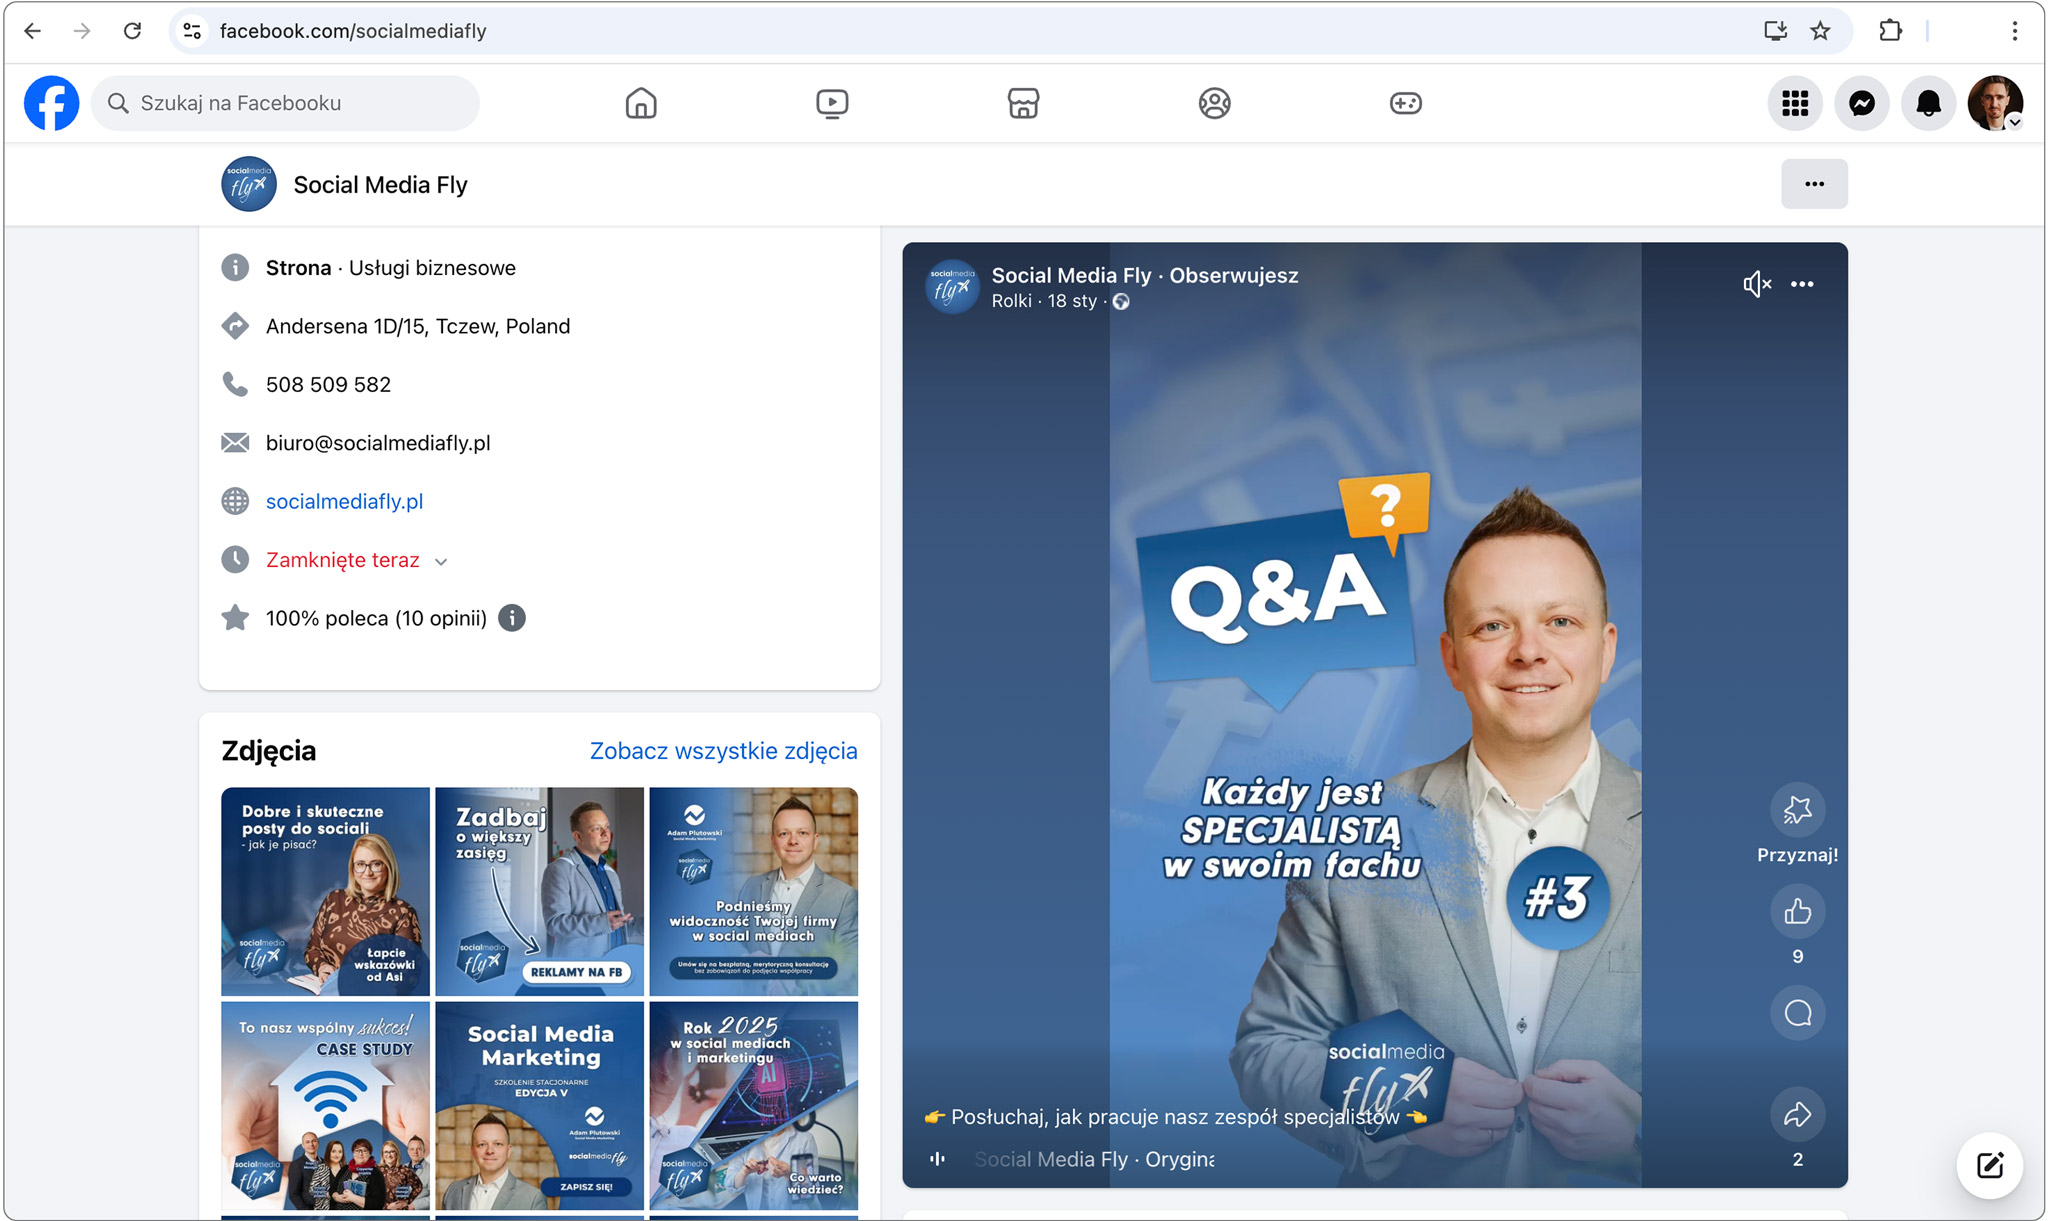Open the Facebook apps grid menu
This screenshot has width=2048, height=1221.
(1795, 103)
